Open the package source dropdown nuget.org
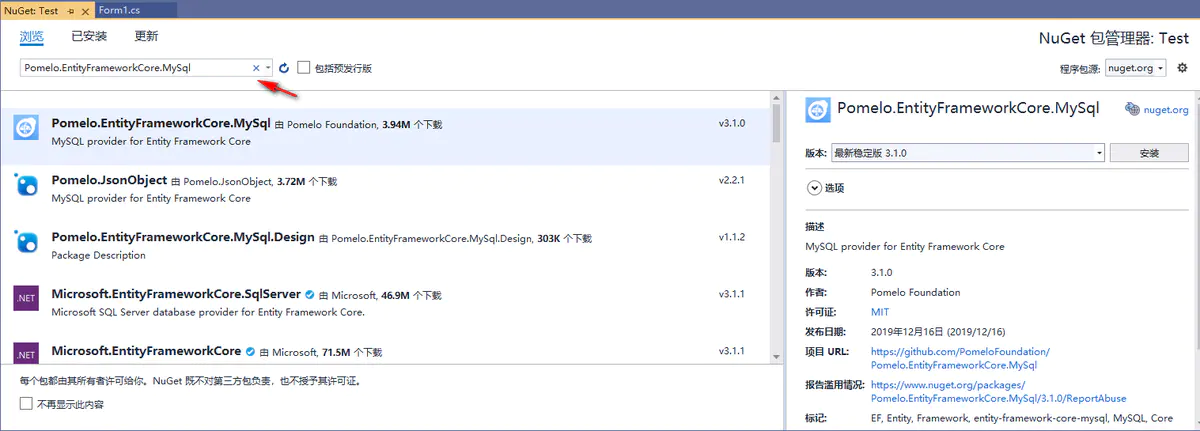The image size is (1200, 431). [x=1136, y=68]
